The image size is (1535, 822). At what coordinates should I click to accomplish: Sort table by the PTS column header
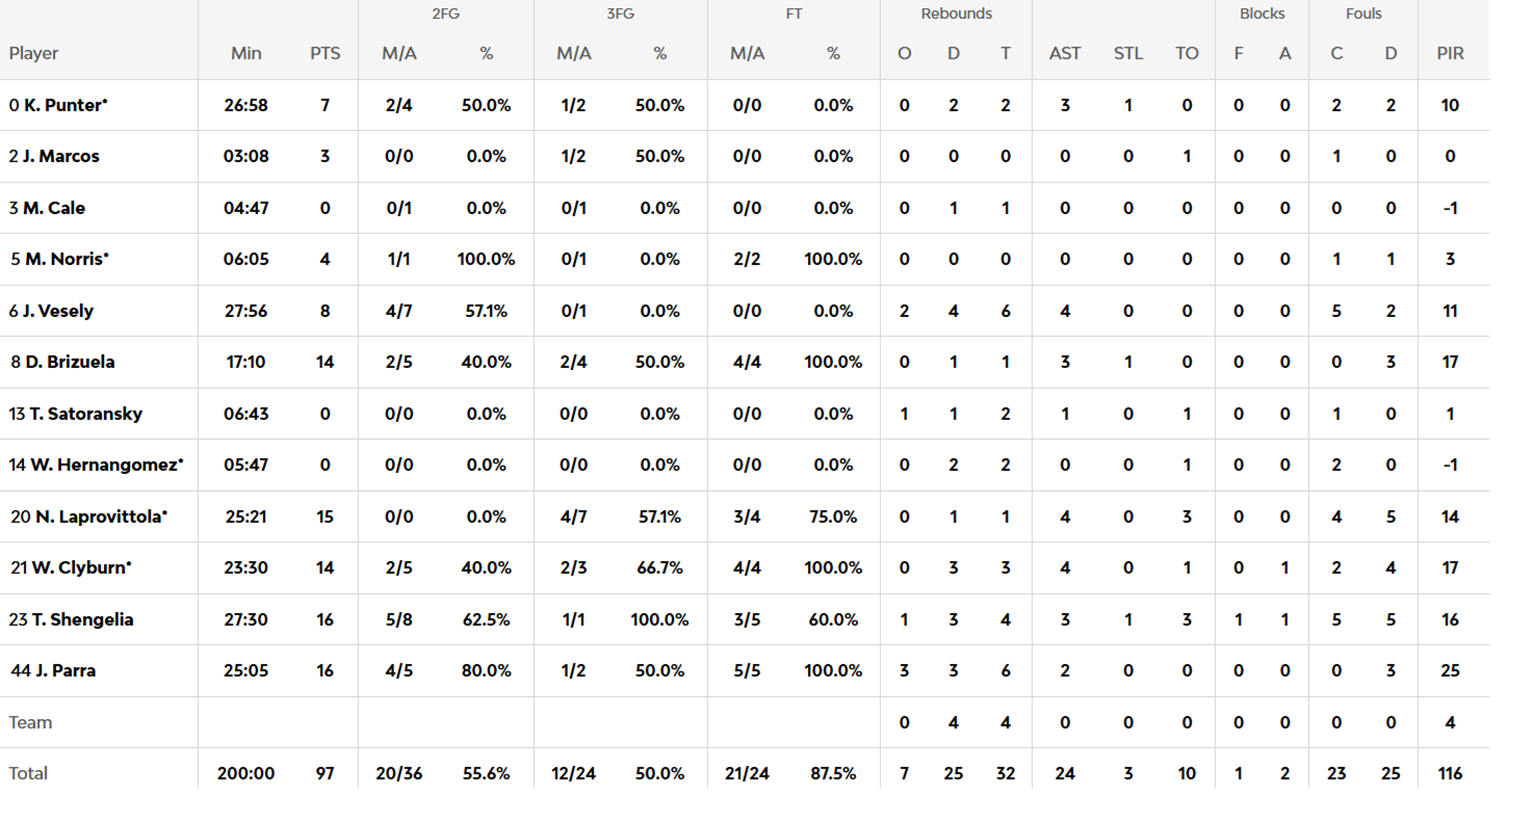(x=325, y=54)
